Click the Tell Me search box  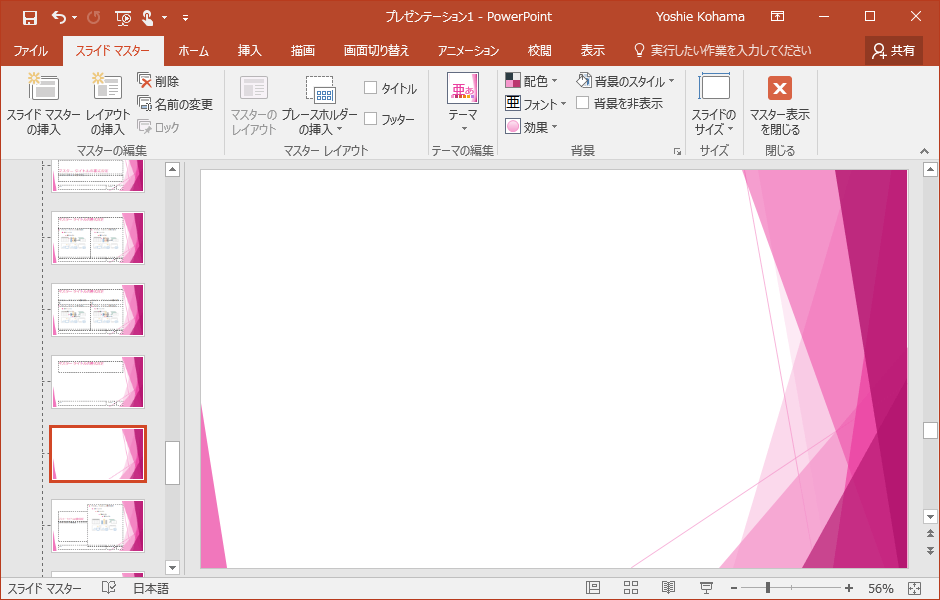pos(723,51)
